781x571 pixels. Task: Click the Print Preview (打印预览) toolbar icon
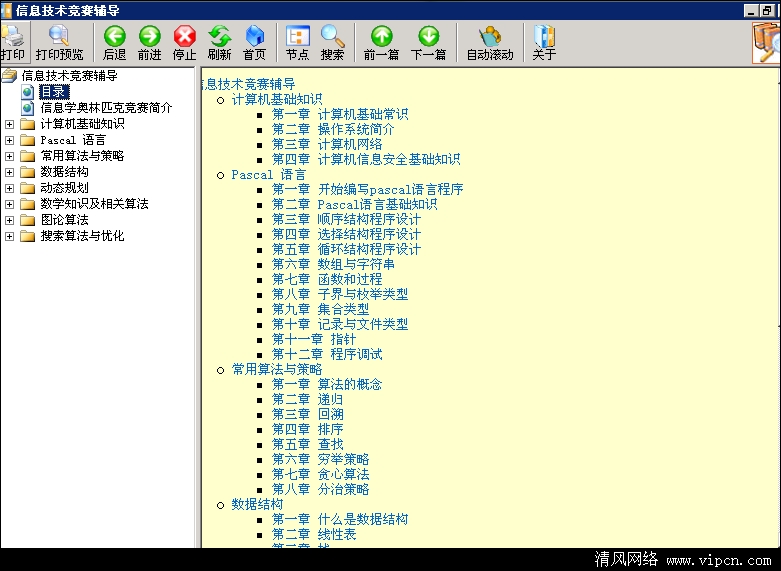click(x=59, y=37)
